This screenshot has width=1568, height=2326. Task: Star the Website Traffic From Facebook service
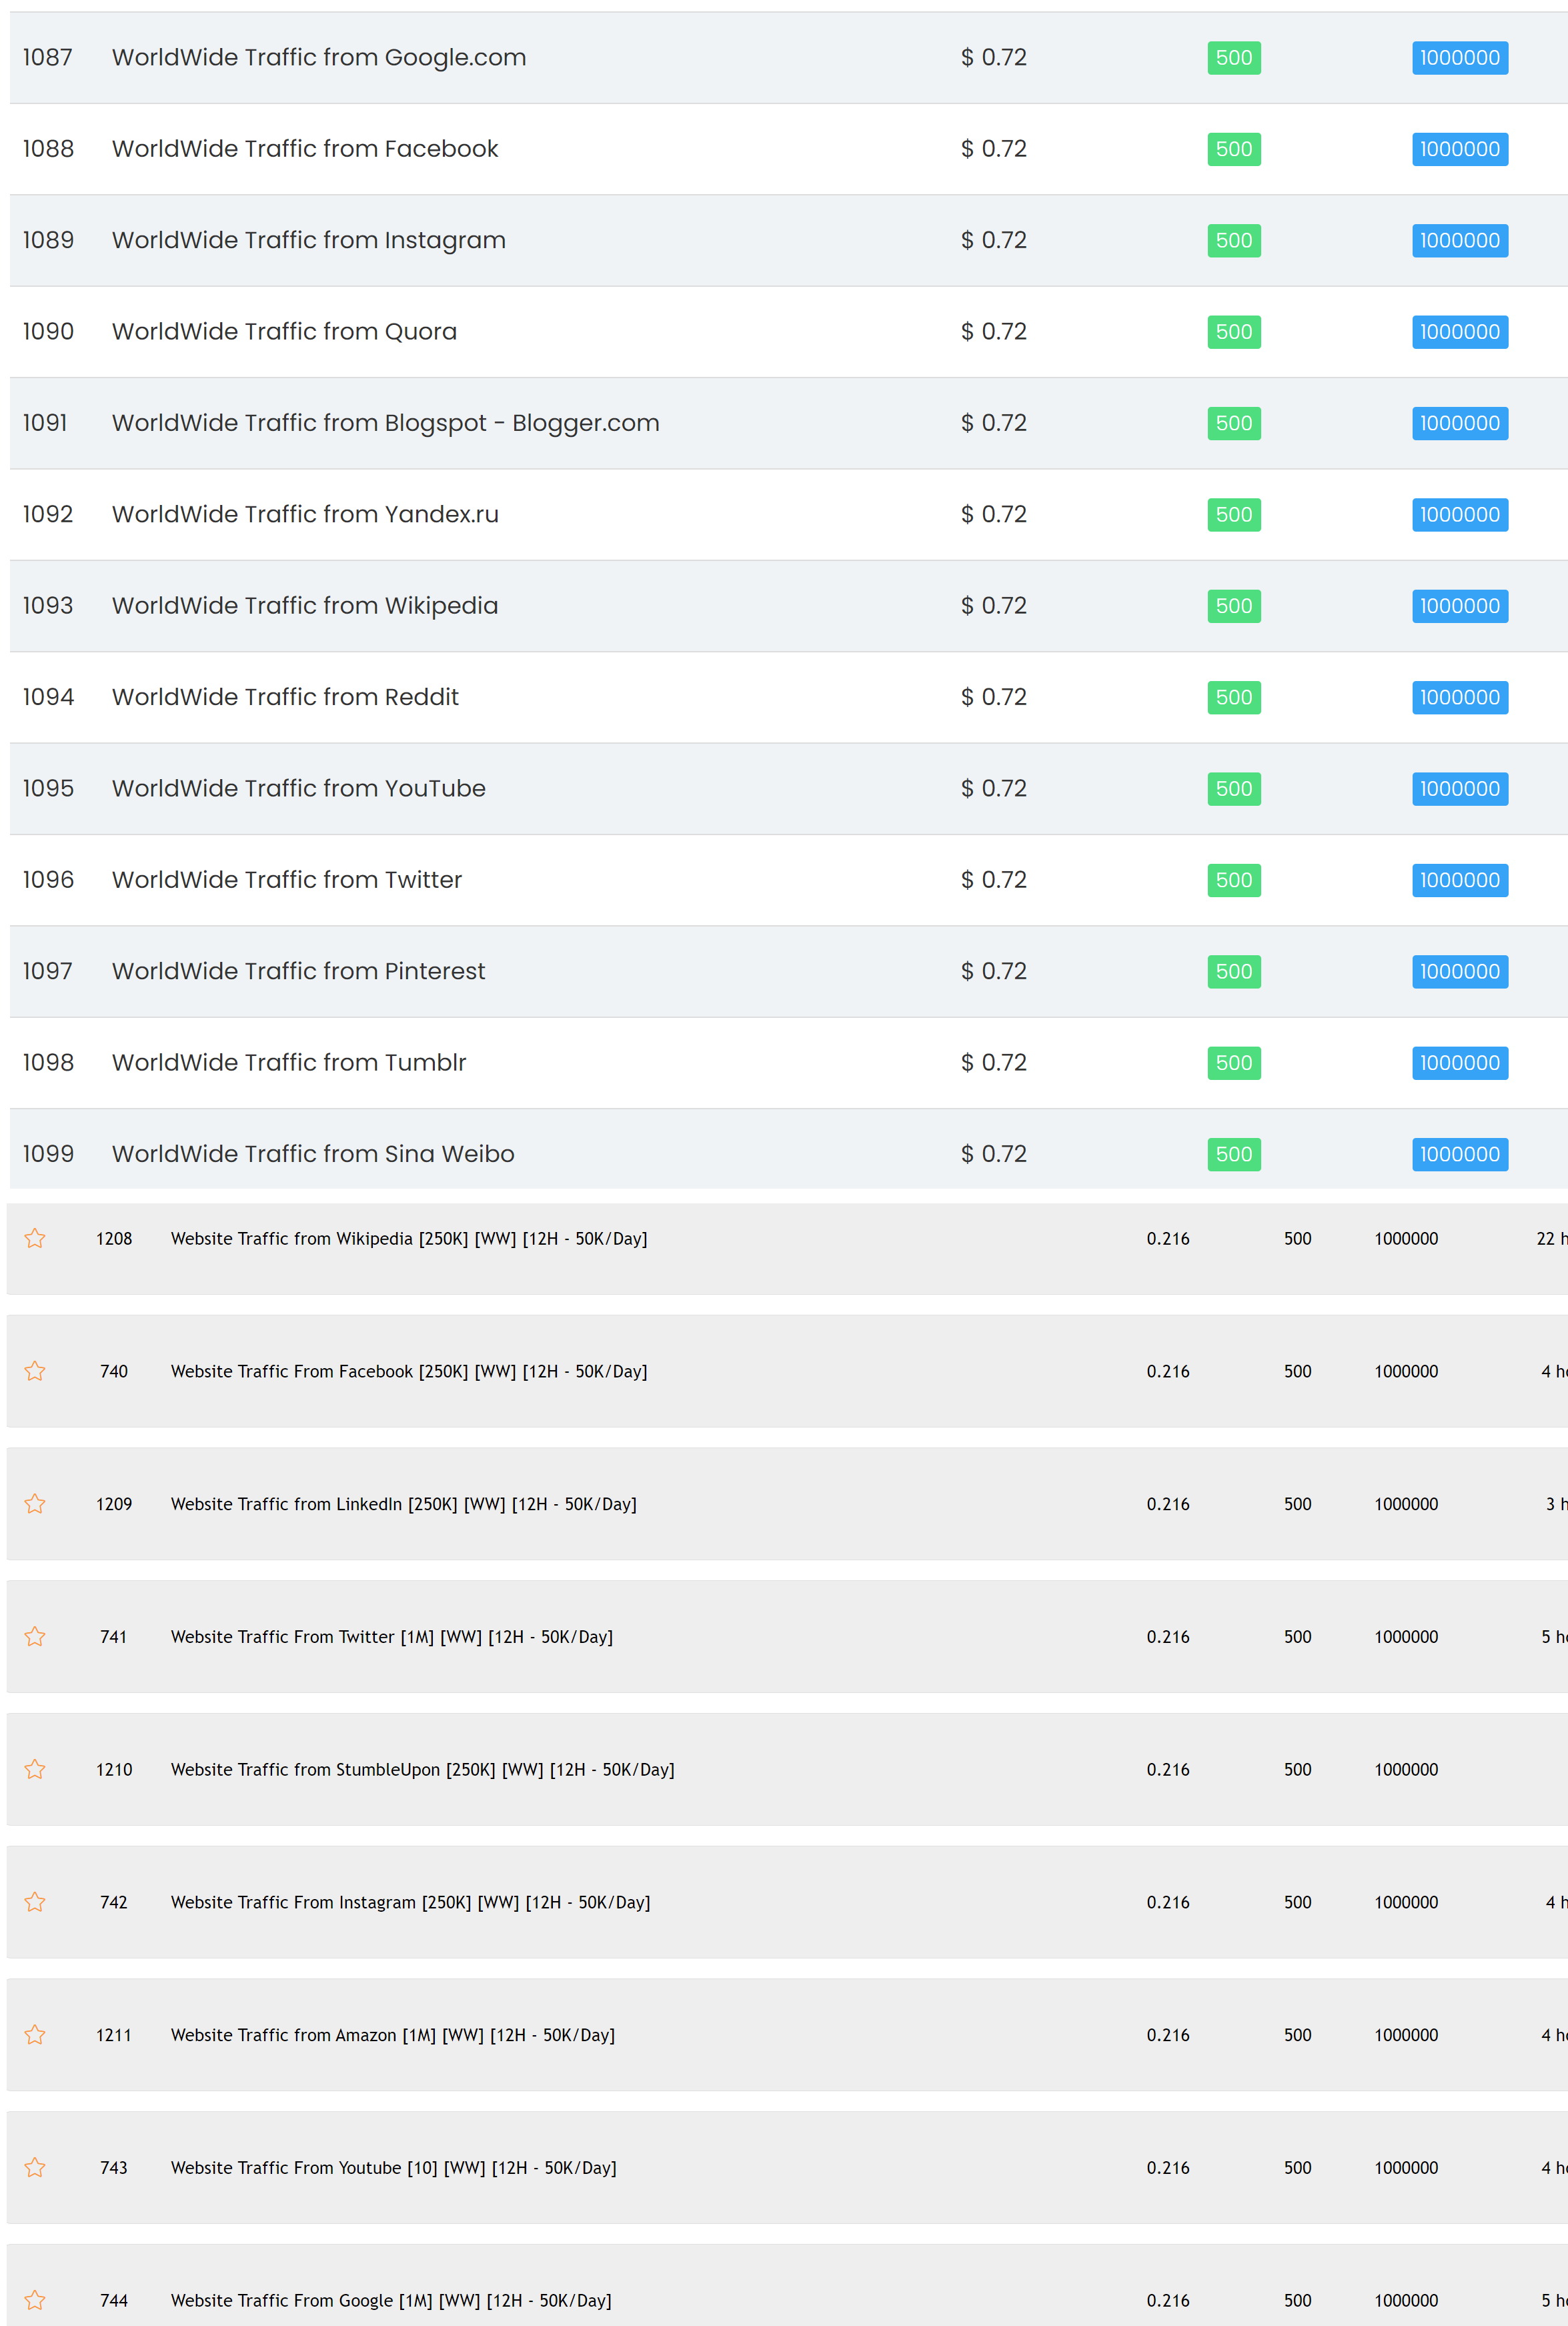35,1371
